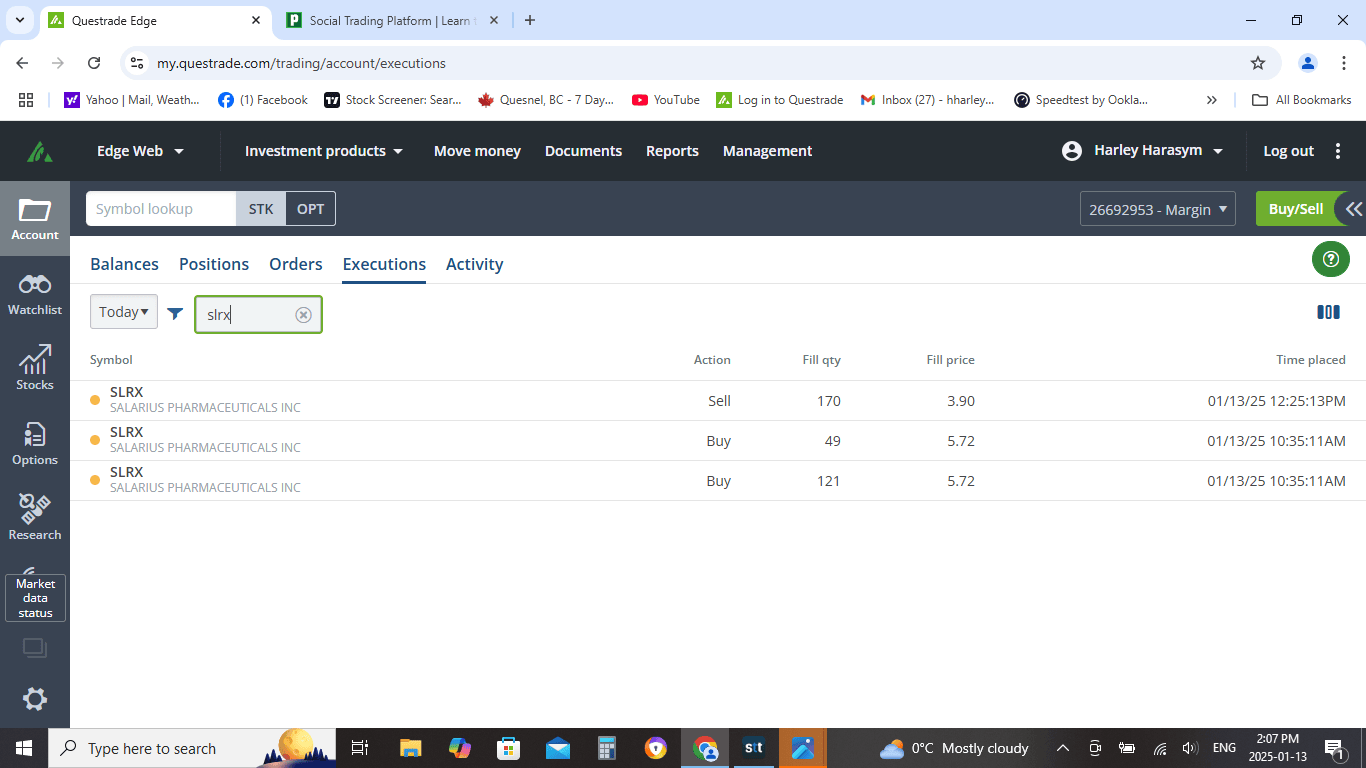The image size is (1366, 768).
Task: Open the settings gear in sidebar
Action: coord(35,699)
